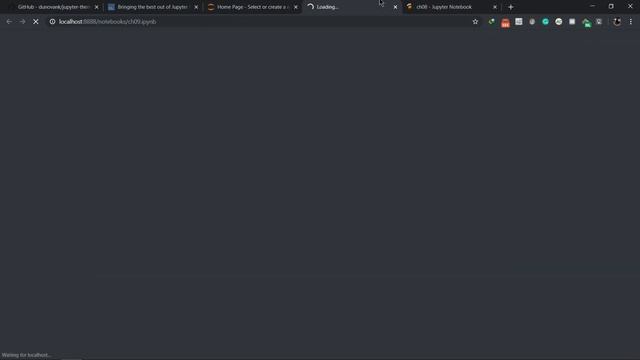Restore down the browser window
640x360 pixels.
click(x=611, y=6)
